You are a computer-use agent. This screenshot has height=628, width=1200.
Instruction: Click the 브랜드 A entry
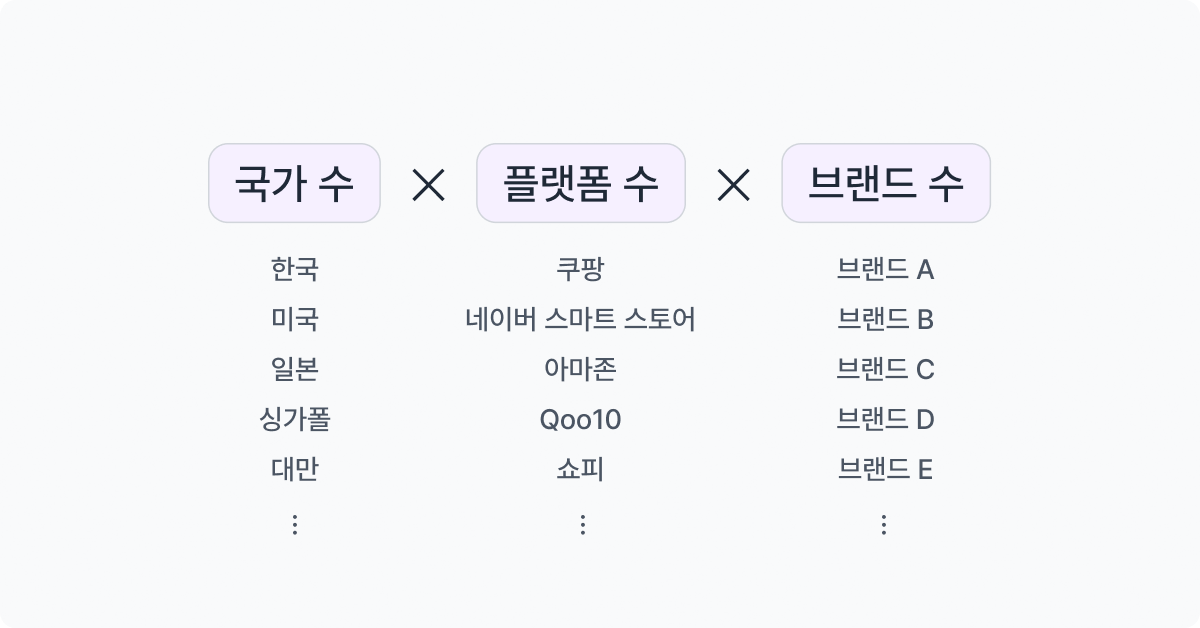(885, 270)
